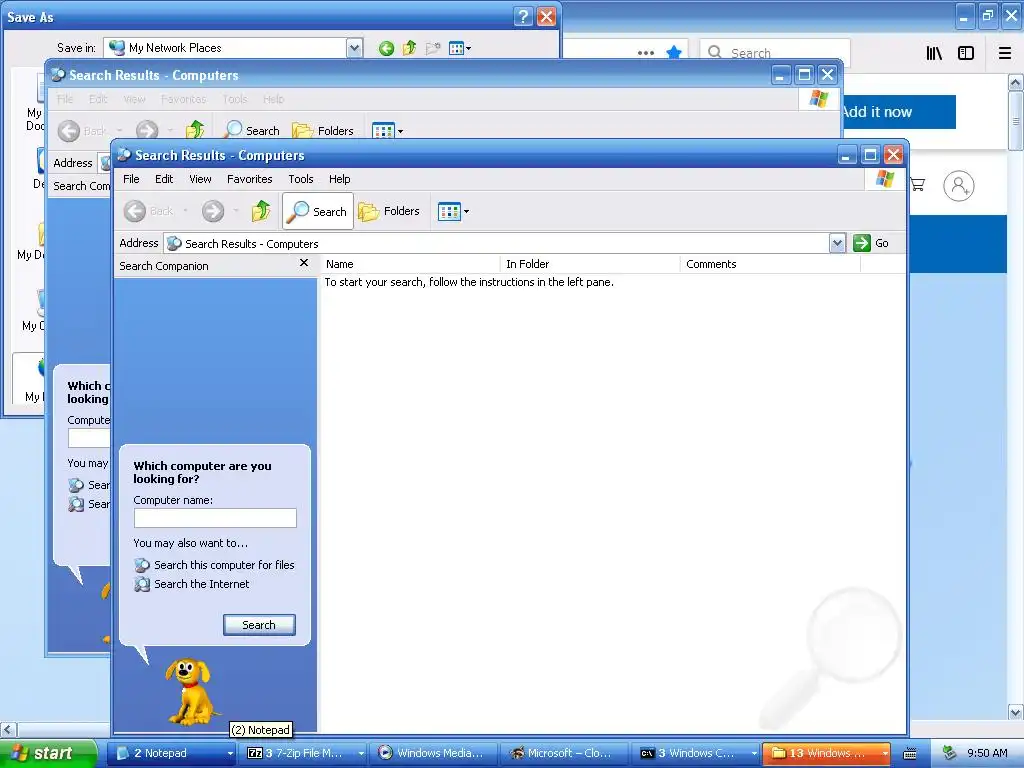Click the keyboard icon in system tray

point(910,754)
